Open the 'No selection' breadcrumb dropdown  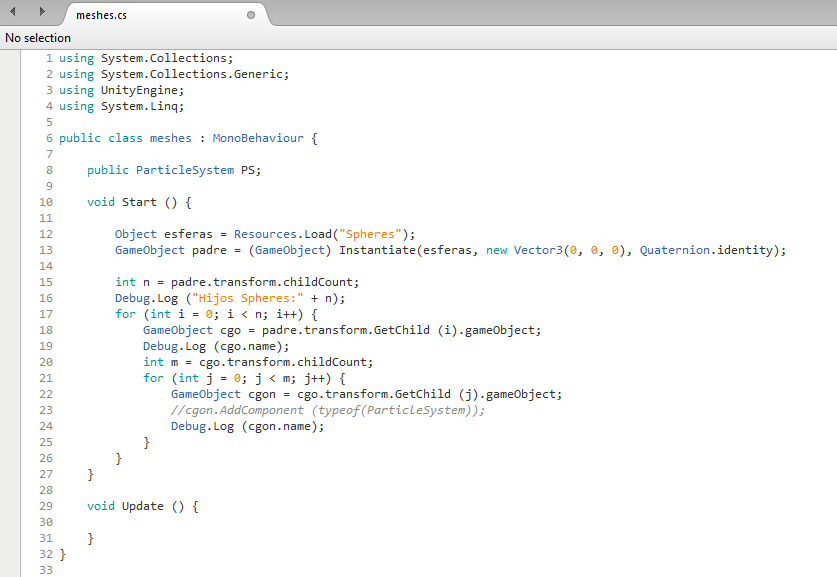[x=38, y=37]
